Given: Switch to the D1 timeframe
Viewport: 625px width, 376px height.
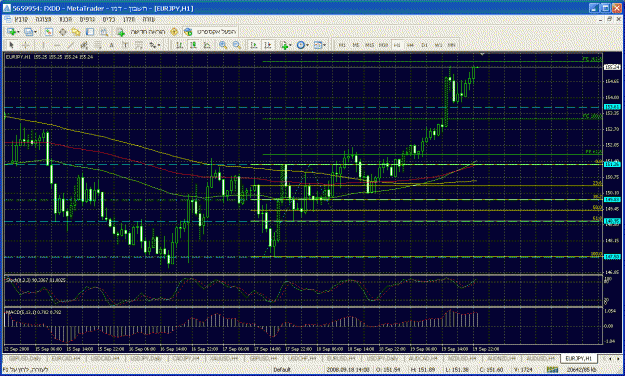Looking at the screenshot, I should tap(424, 45).
